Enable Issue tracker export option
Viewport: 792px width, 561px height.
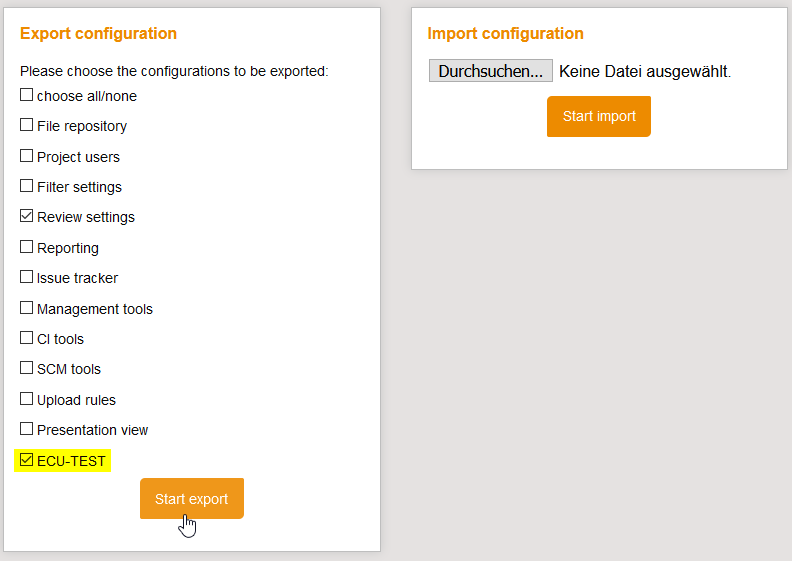27,277
